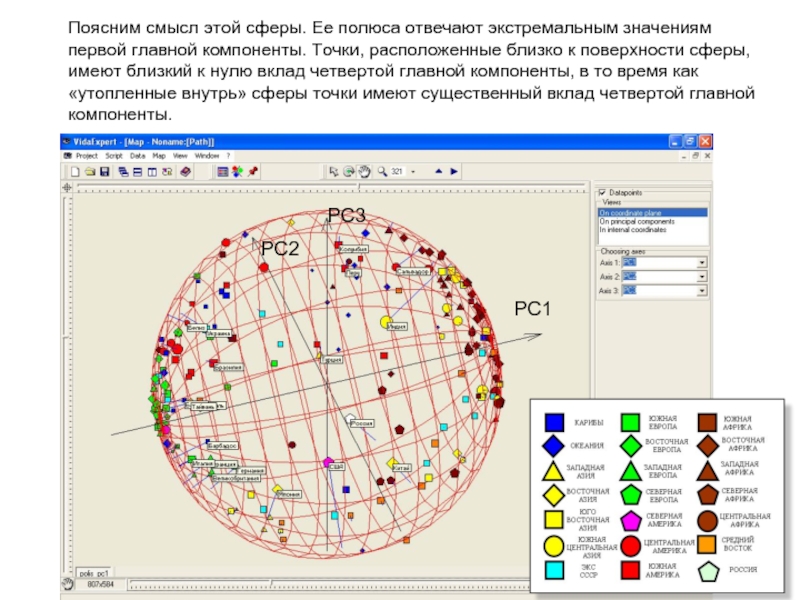Image resolution: width=800 pixels, height=600 pixels.
Task: Click the Save floppy disk icon
Action: coord(105,171)
